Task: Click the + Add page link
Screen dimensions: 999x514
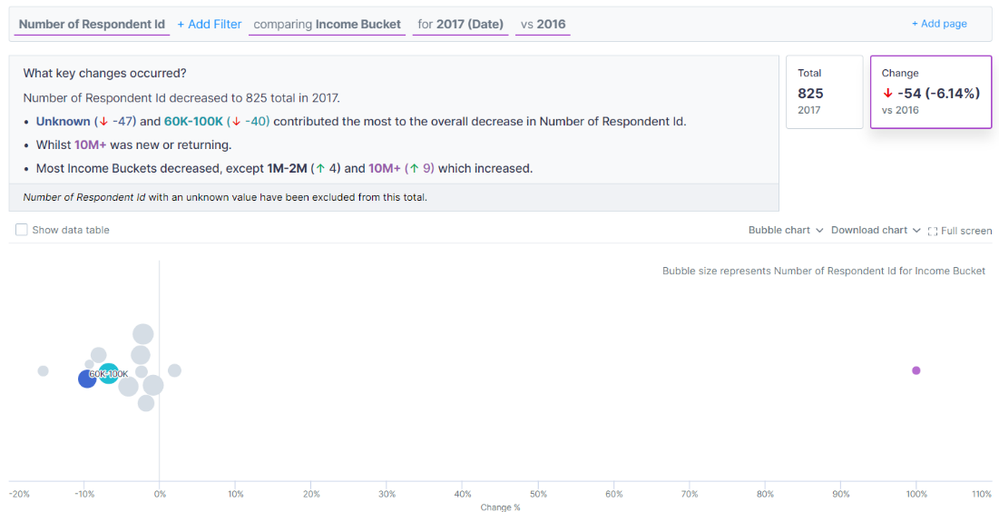Action: coord(939,24)
